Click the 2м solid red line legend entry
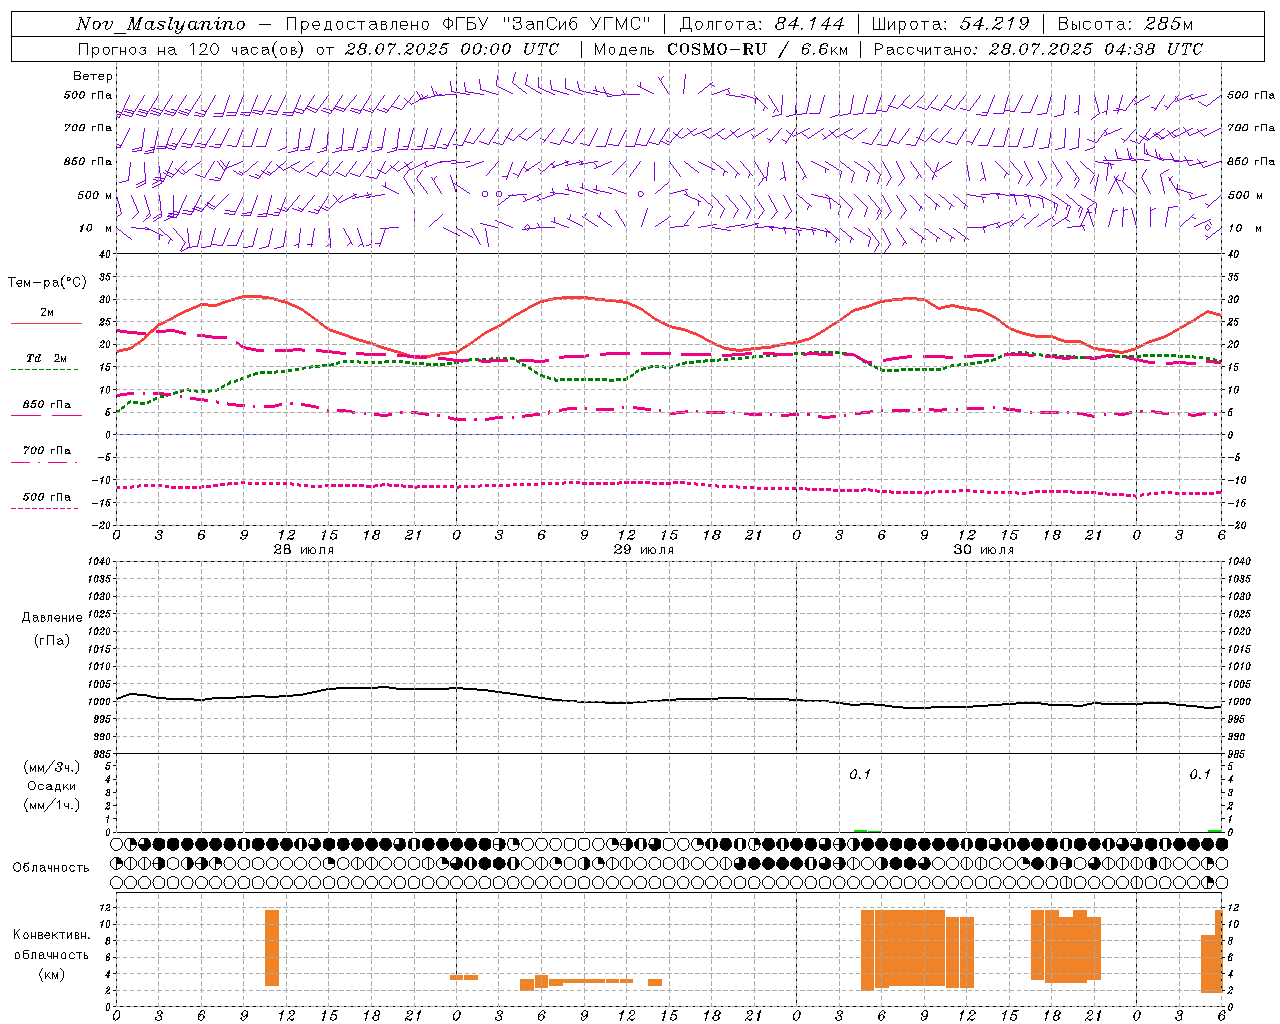The width and height of the screenshot is (1280, 1024). 46,317
